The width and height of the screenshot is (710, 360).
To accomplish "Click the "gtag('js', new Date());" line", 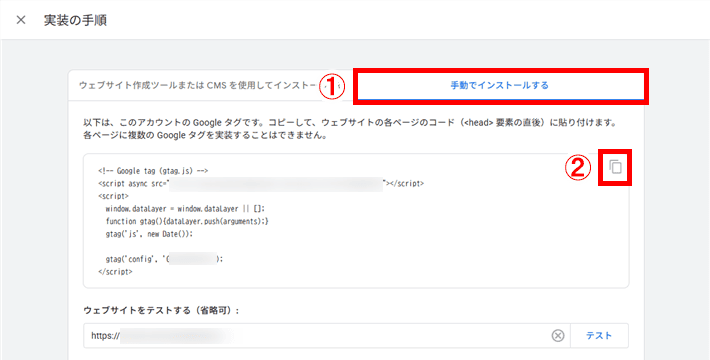I will click(149, 234).
